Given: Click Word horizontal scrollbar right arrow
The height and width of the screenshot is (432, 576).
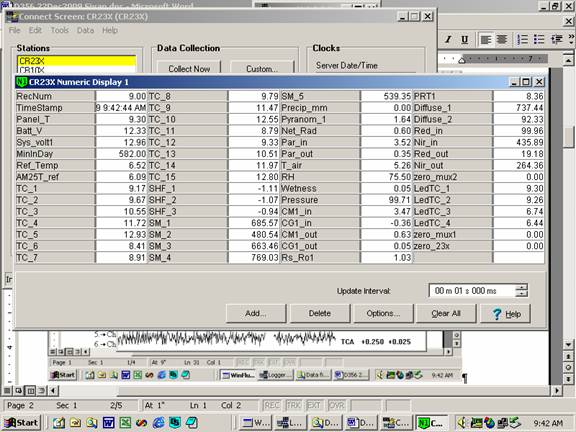Looking at the screenshot, I should pos(557,390).
